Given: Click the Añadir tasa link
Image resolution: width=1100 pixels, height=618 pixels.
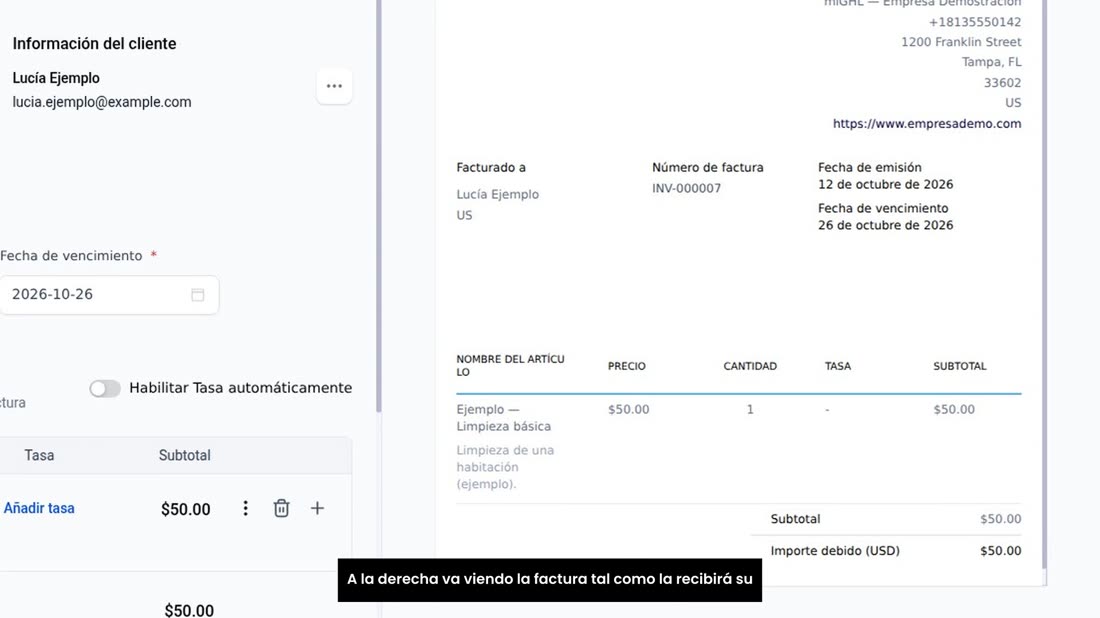Looking at the screenshot, I should pyautogui.click(x=39, y=508).
